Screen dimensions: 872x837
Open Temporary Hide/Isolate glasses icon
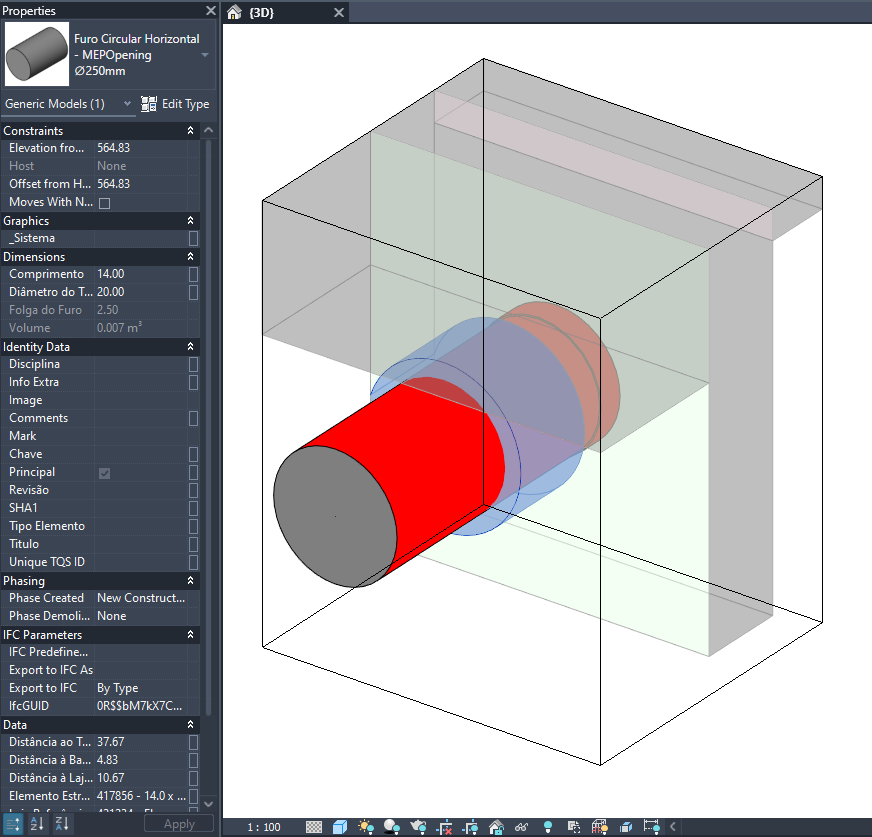(x=522, y=827)
